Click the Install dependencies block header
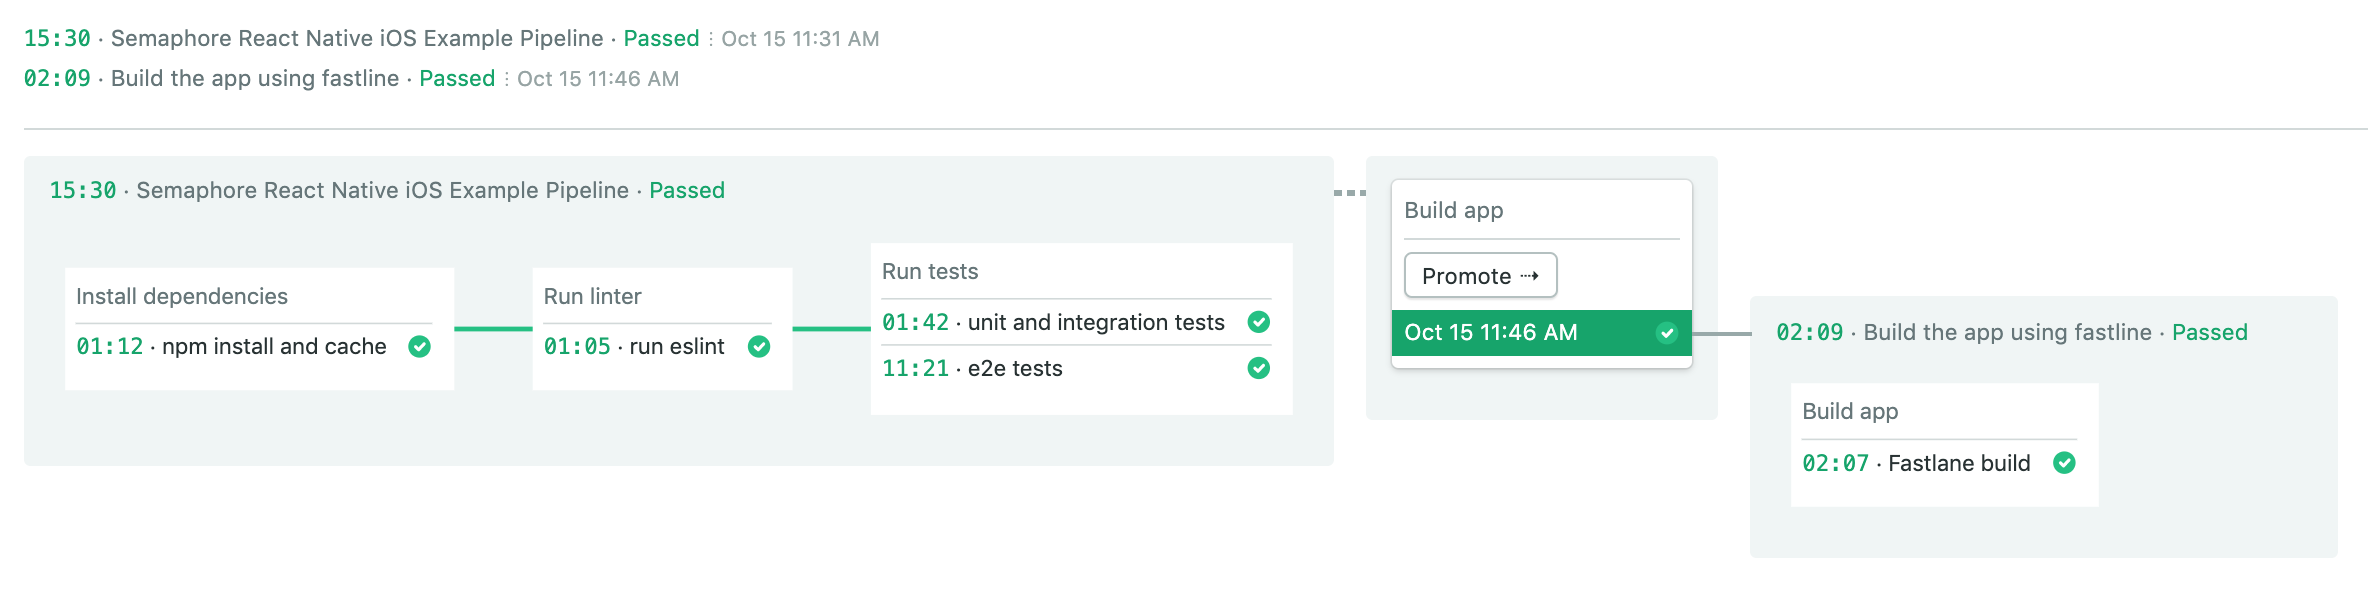The image size is (2368, 596). (182, 297)
